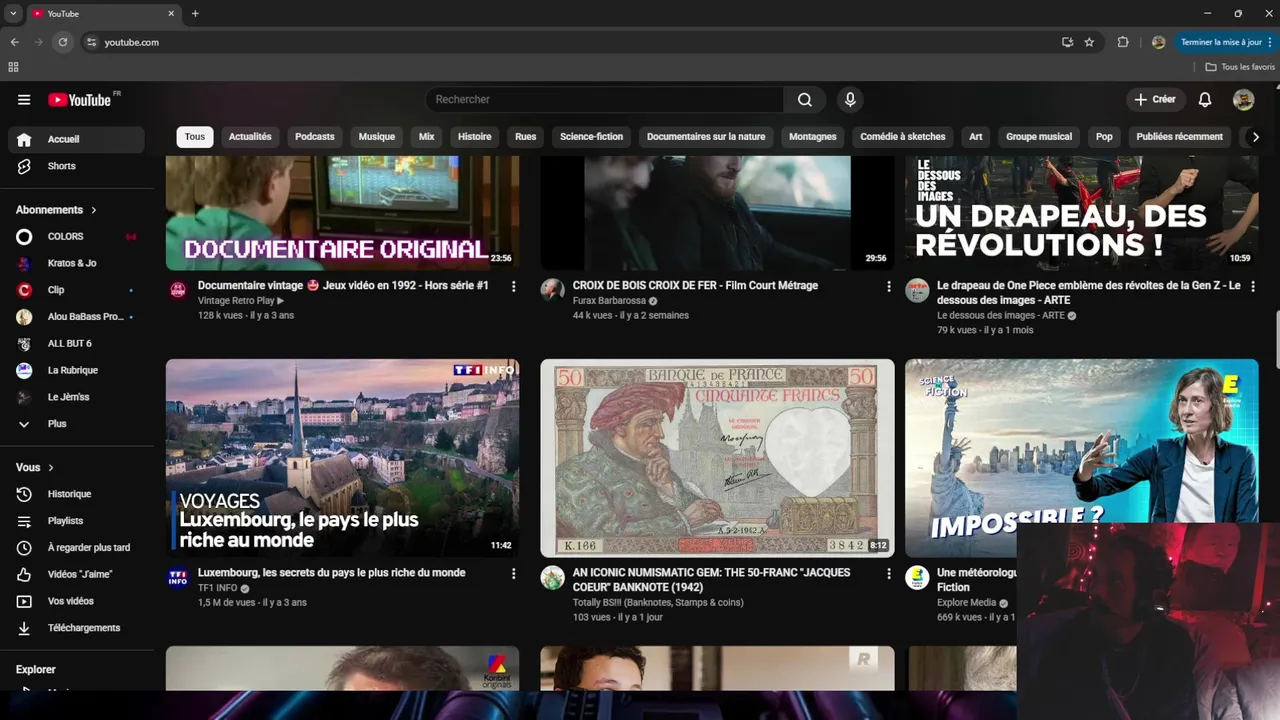Open Vos vidéos in sidebar
Screen dimensions: 1280x720
(76, 601)
